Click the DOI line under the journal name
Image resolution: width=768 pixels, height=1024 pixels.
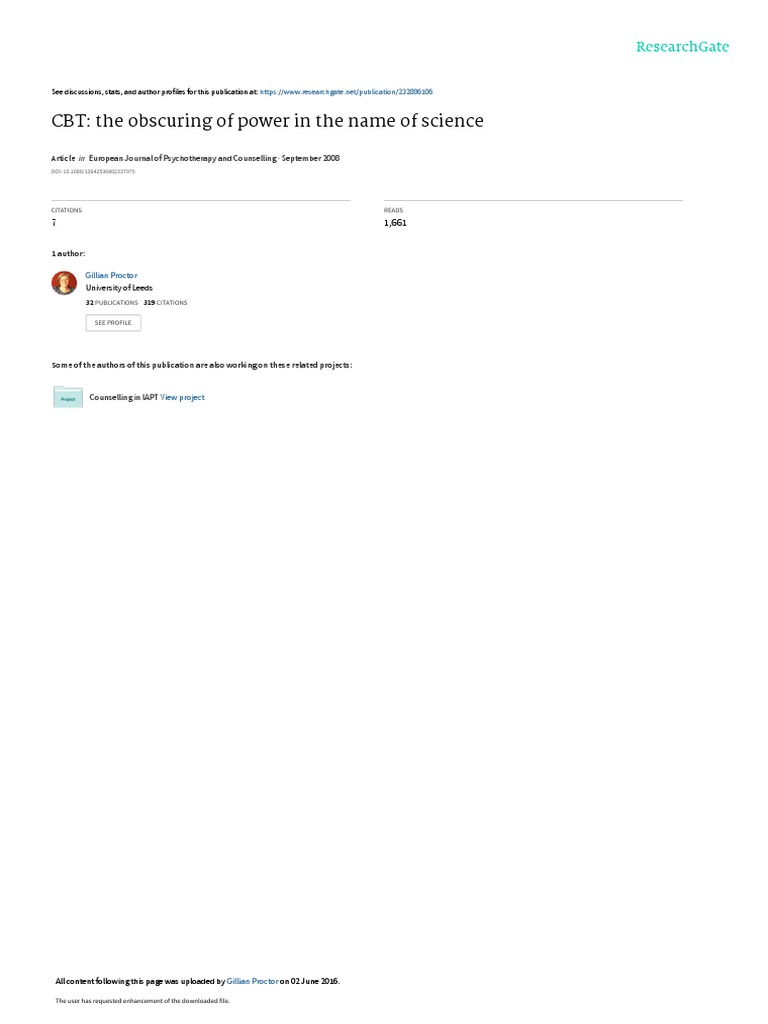click(x=93, y=172)
